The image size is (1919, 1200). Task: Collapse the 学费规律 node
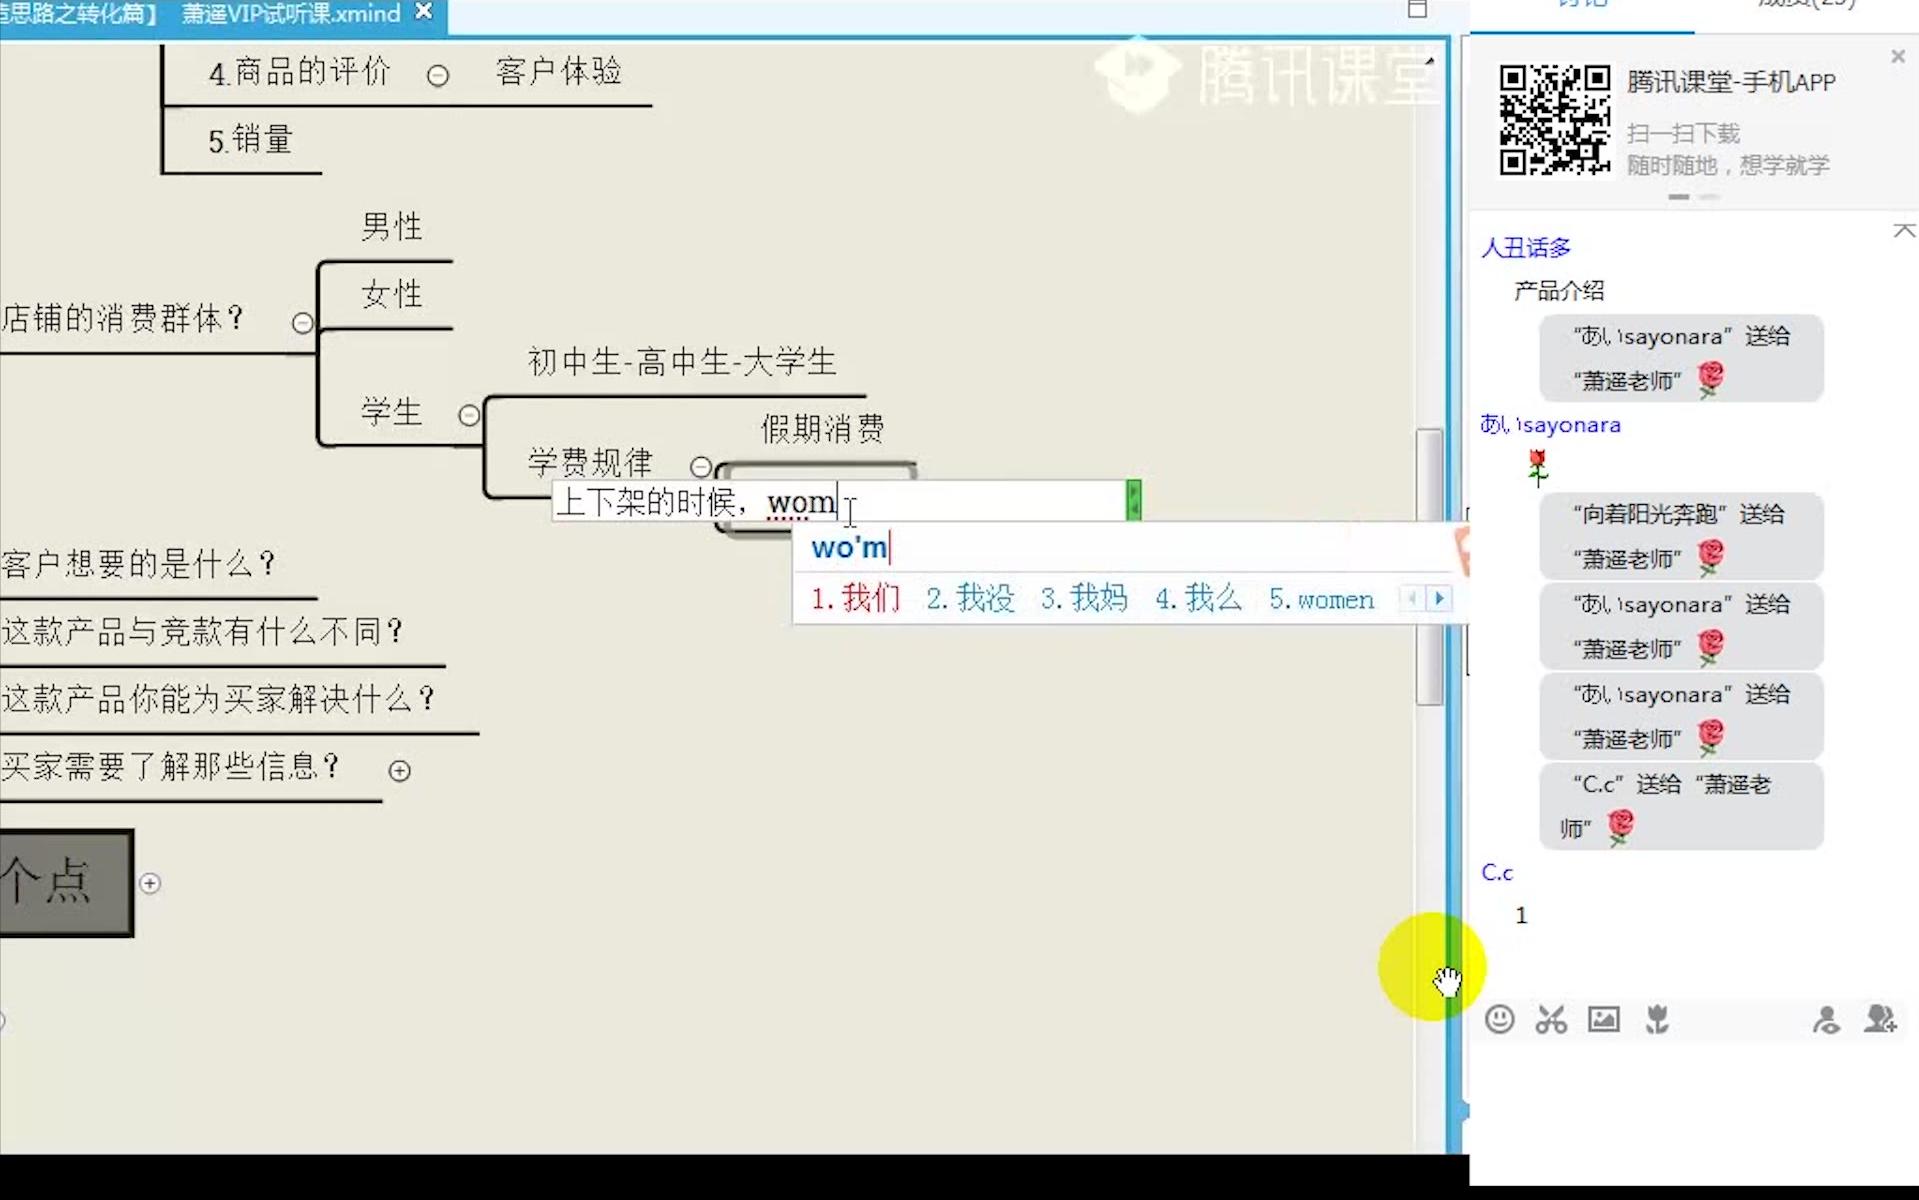[701, 467]
